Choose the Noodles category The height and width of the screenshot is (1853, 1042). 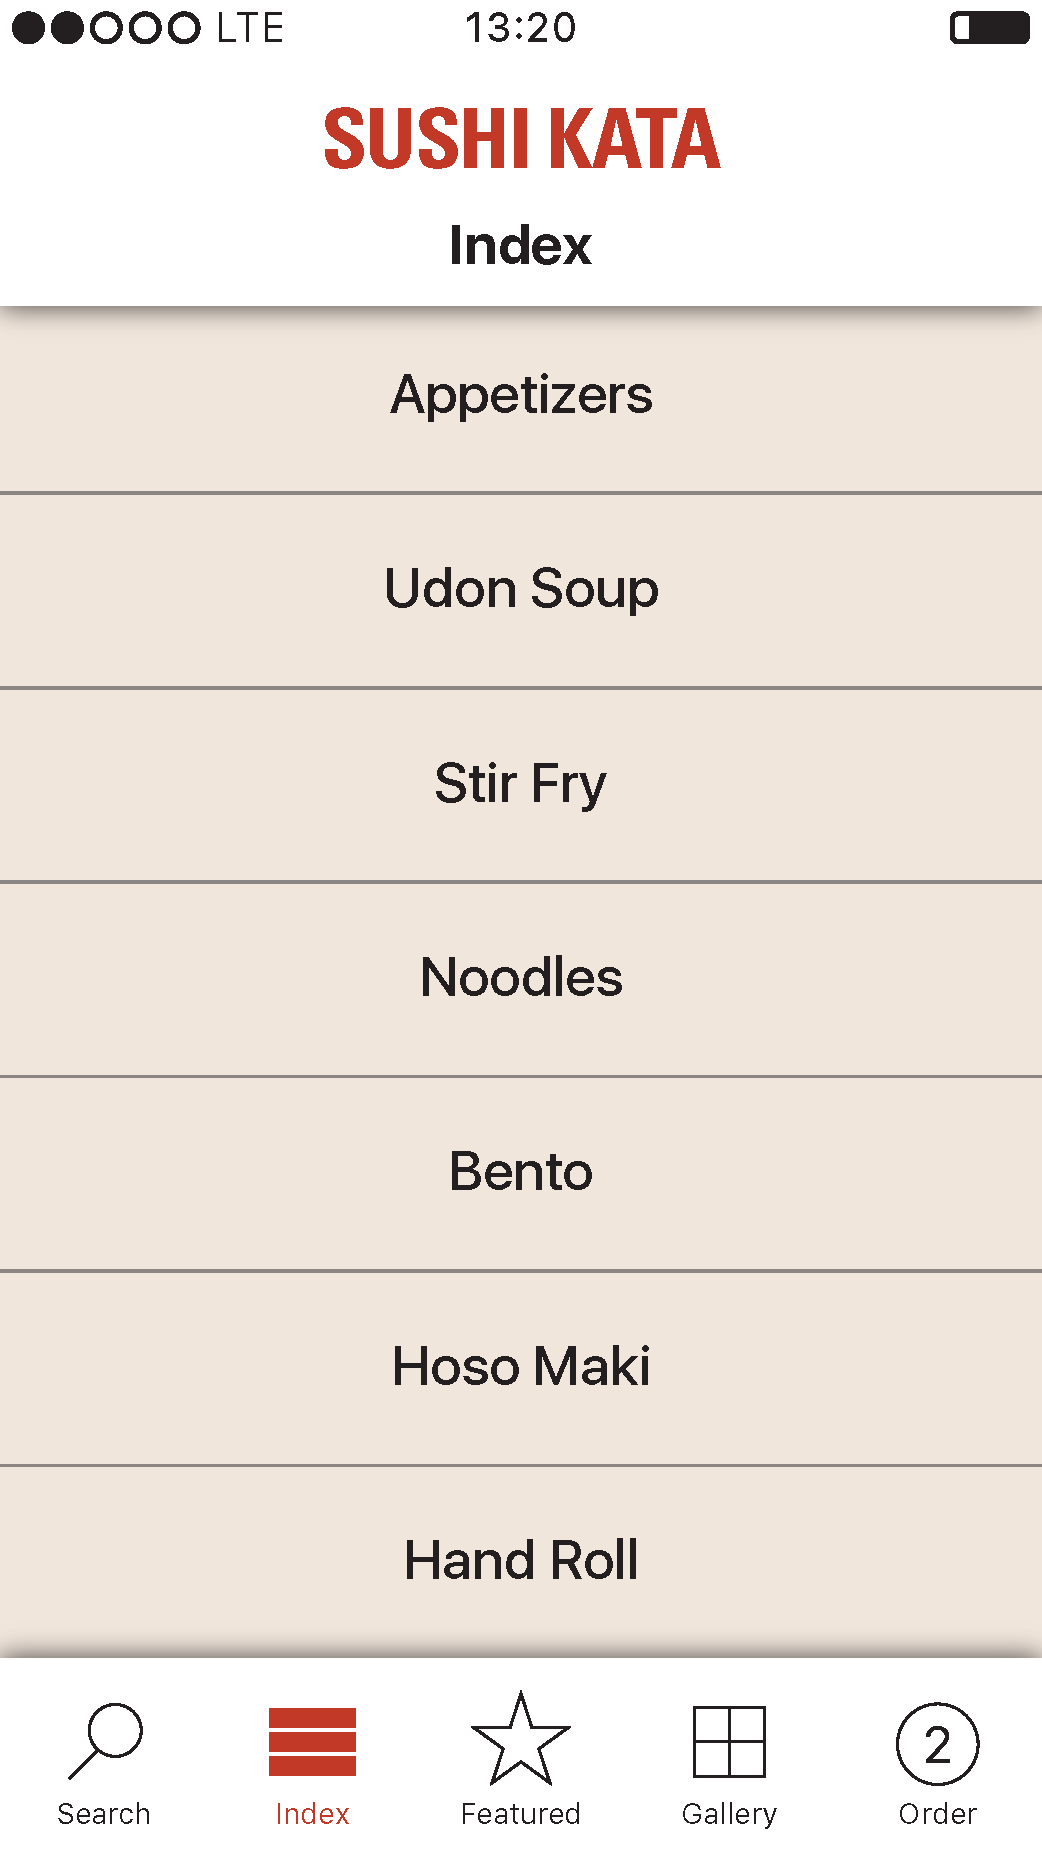pyautogui.click(x=521, y=979)
